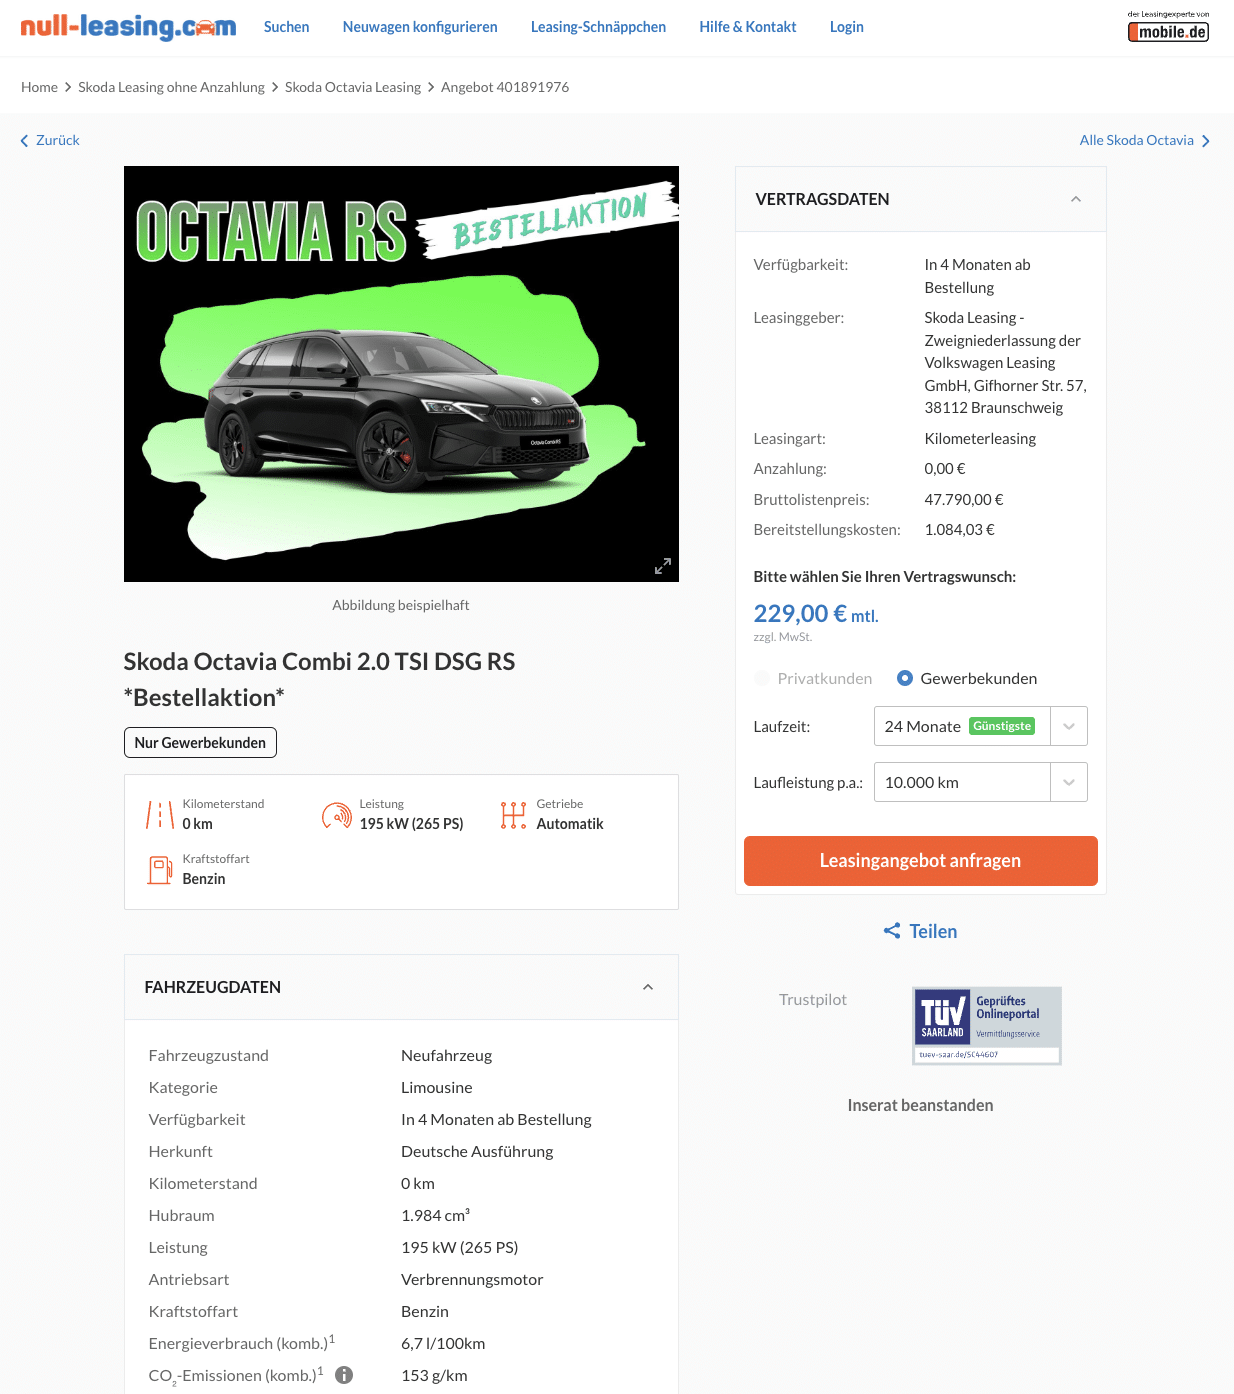Go to Neuwagen konfigurieren menu

pos(420,27)
